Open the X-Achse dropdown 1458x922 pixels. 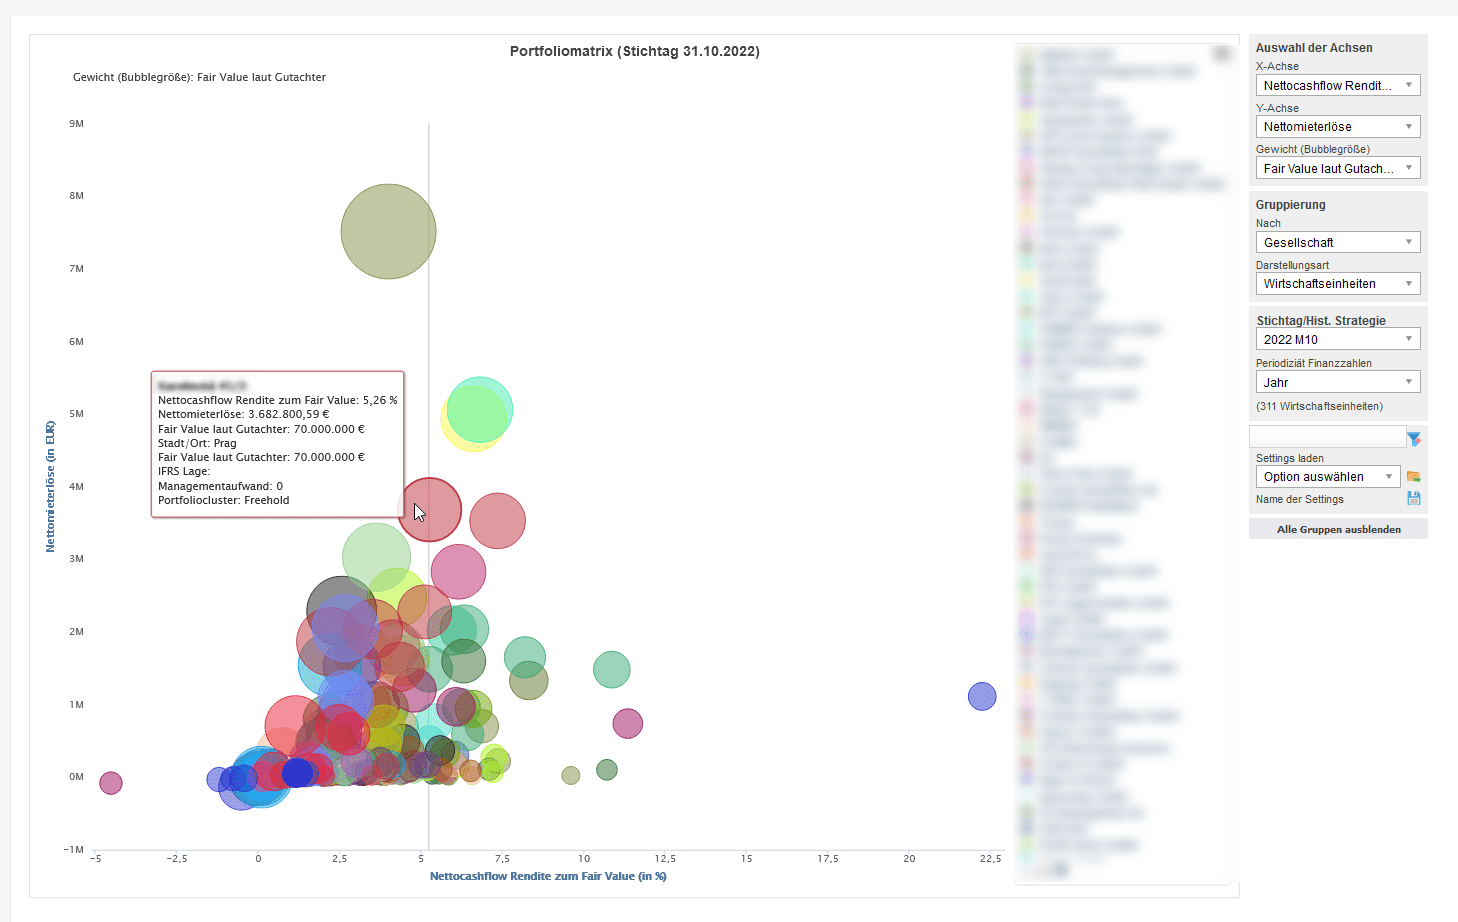(1337, 86)
